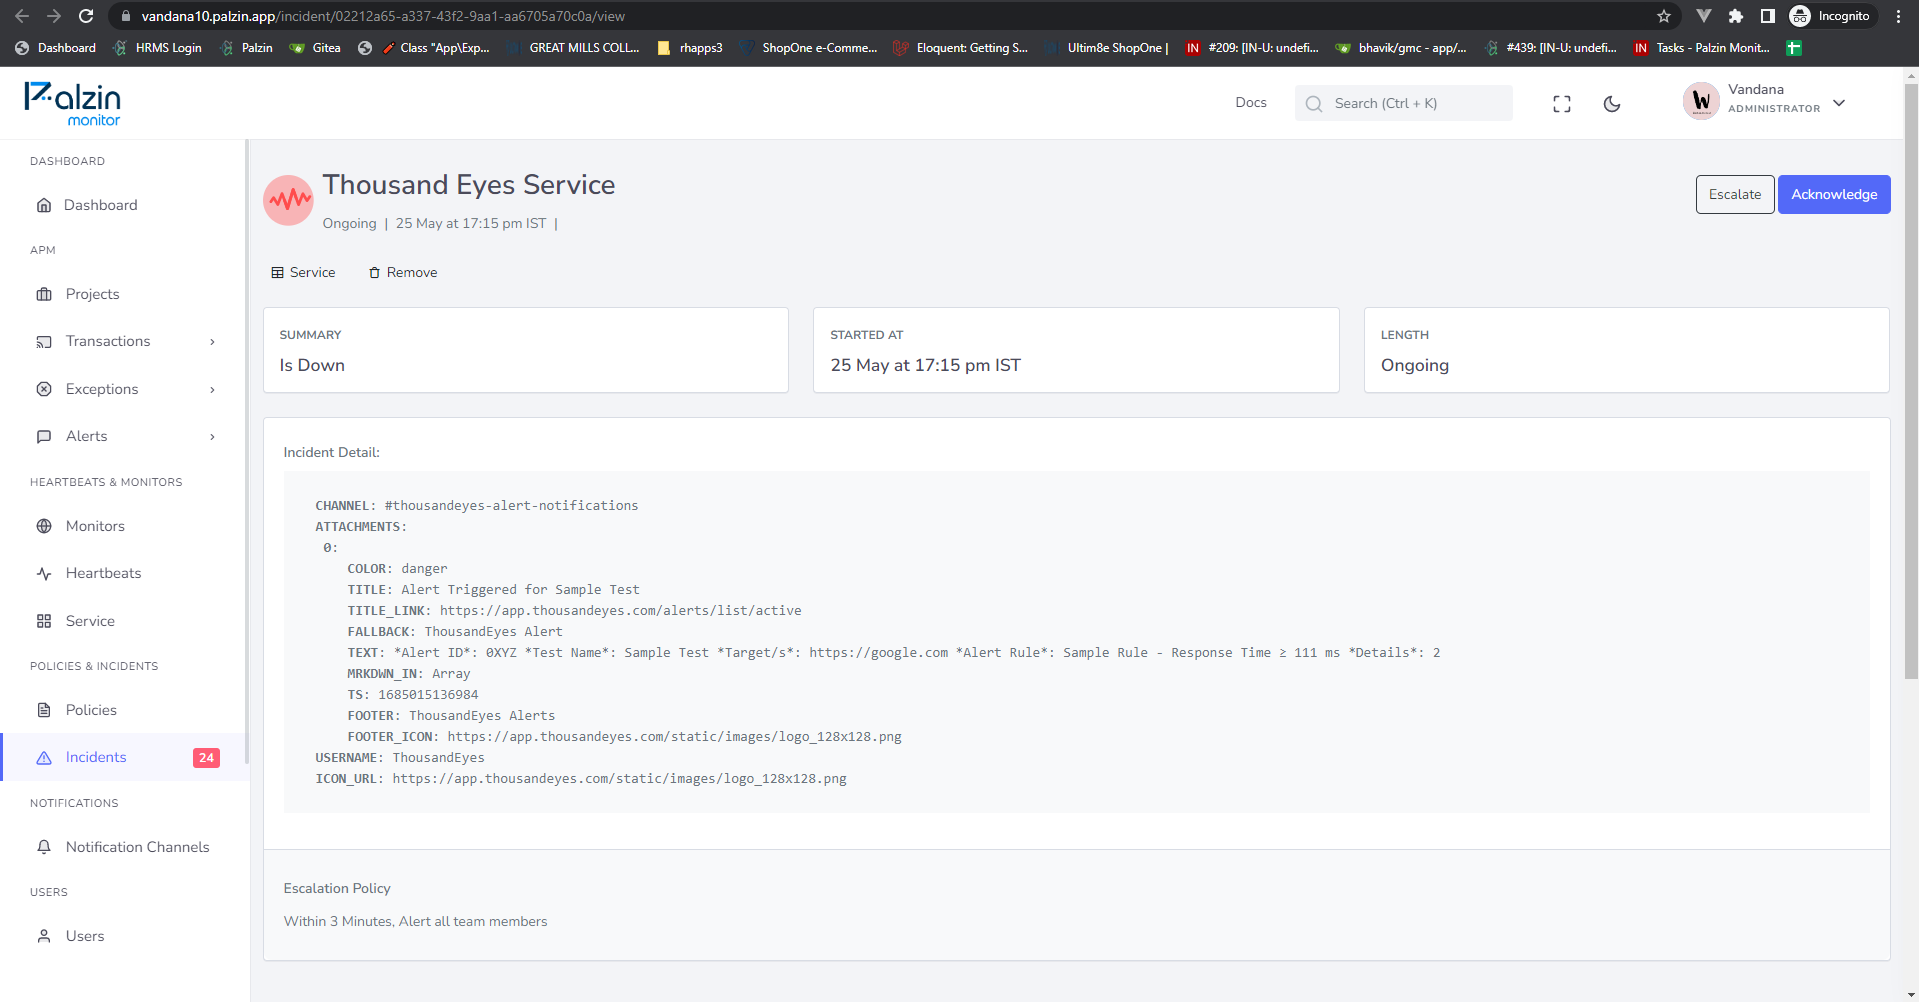Open Projects briefcase icon in sidebar

(x=44, y=294)
